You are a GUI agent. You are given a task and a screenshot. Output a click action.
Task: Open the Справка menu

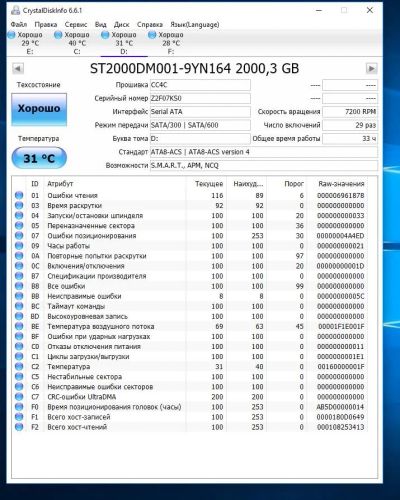pyautogui.click(x=150, y=24)
